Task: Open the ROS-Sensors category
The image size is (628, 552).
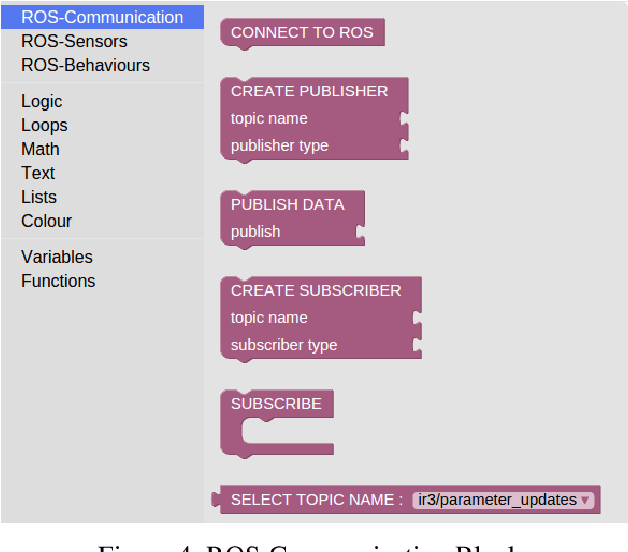Action: pyautogui.click(x=74, y=41)
